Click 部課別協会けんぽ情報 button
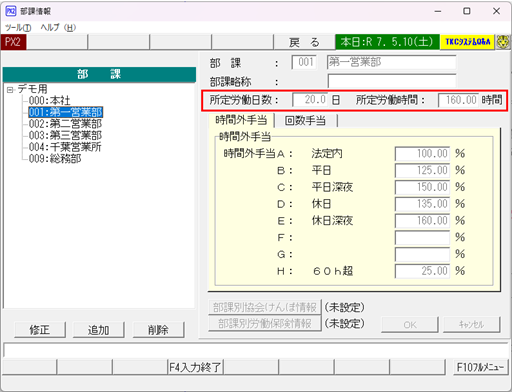This screenshot has height=392, width=512. click(265, 307)
